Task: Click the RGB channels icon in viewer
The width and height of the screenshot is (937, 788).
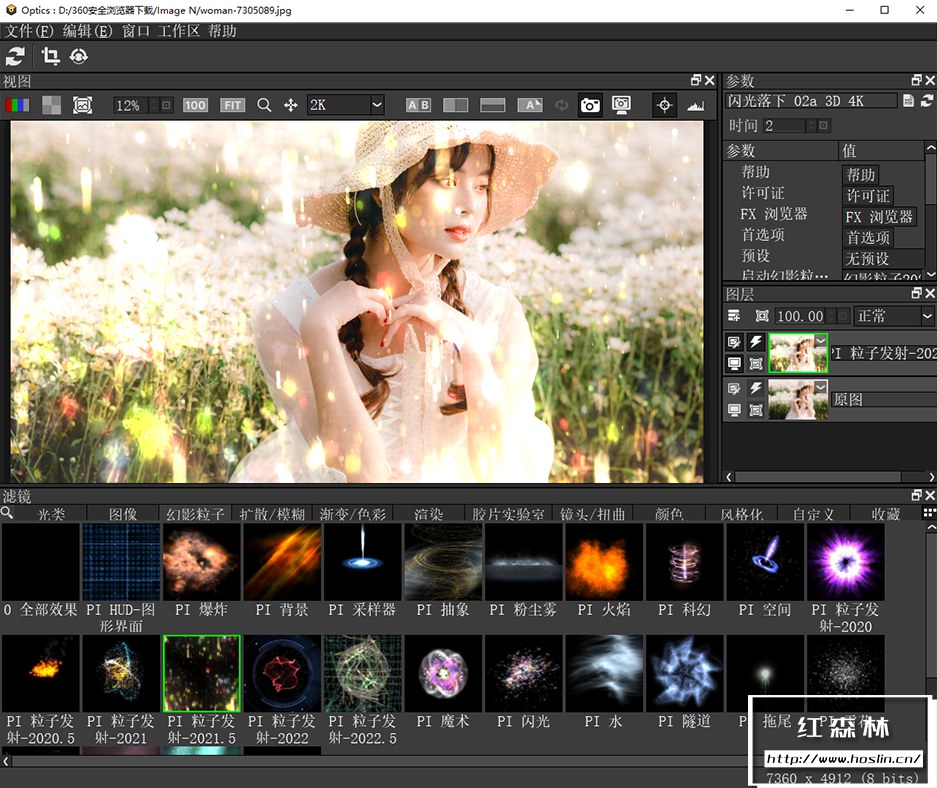Action: click(x=17, y=105)
